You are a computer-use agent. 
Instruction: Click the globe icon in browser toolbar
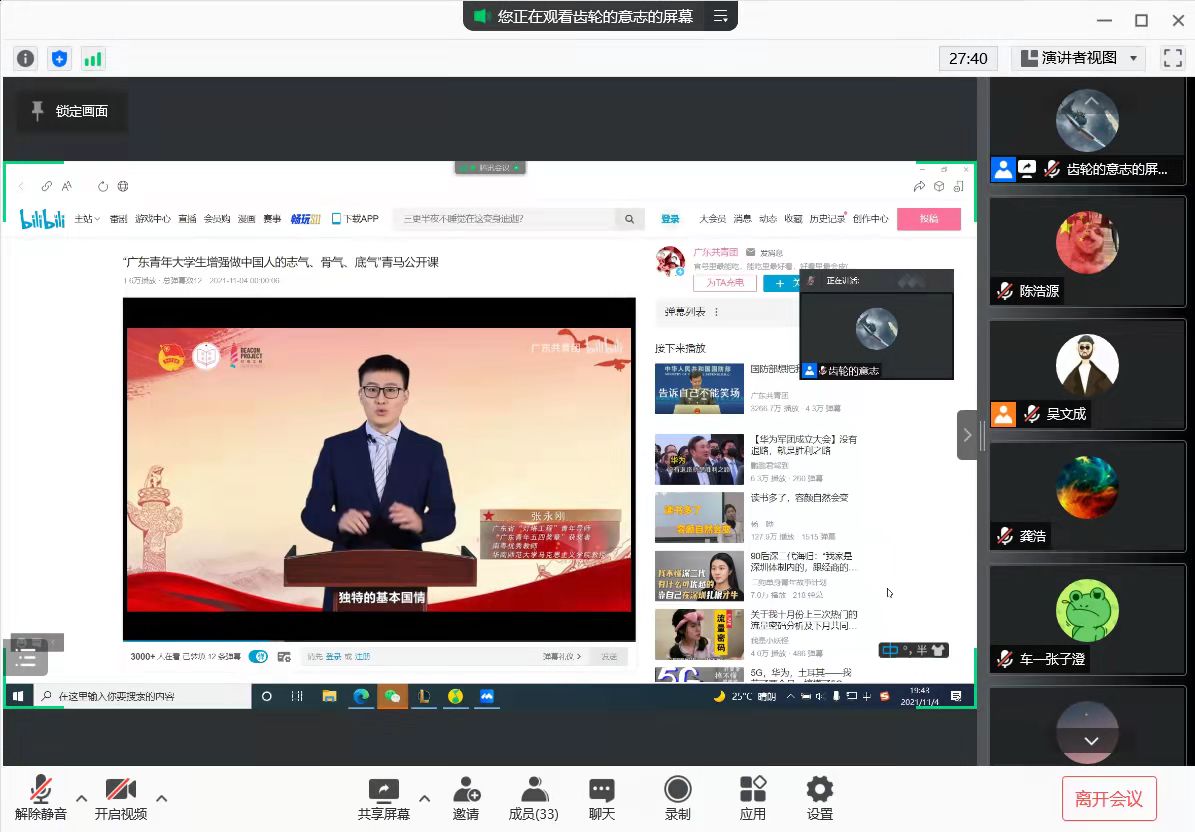click(x=123, y=186)
